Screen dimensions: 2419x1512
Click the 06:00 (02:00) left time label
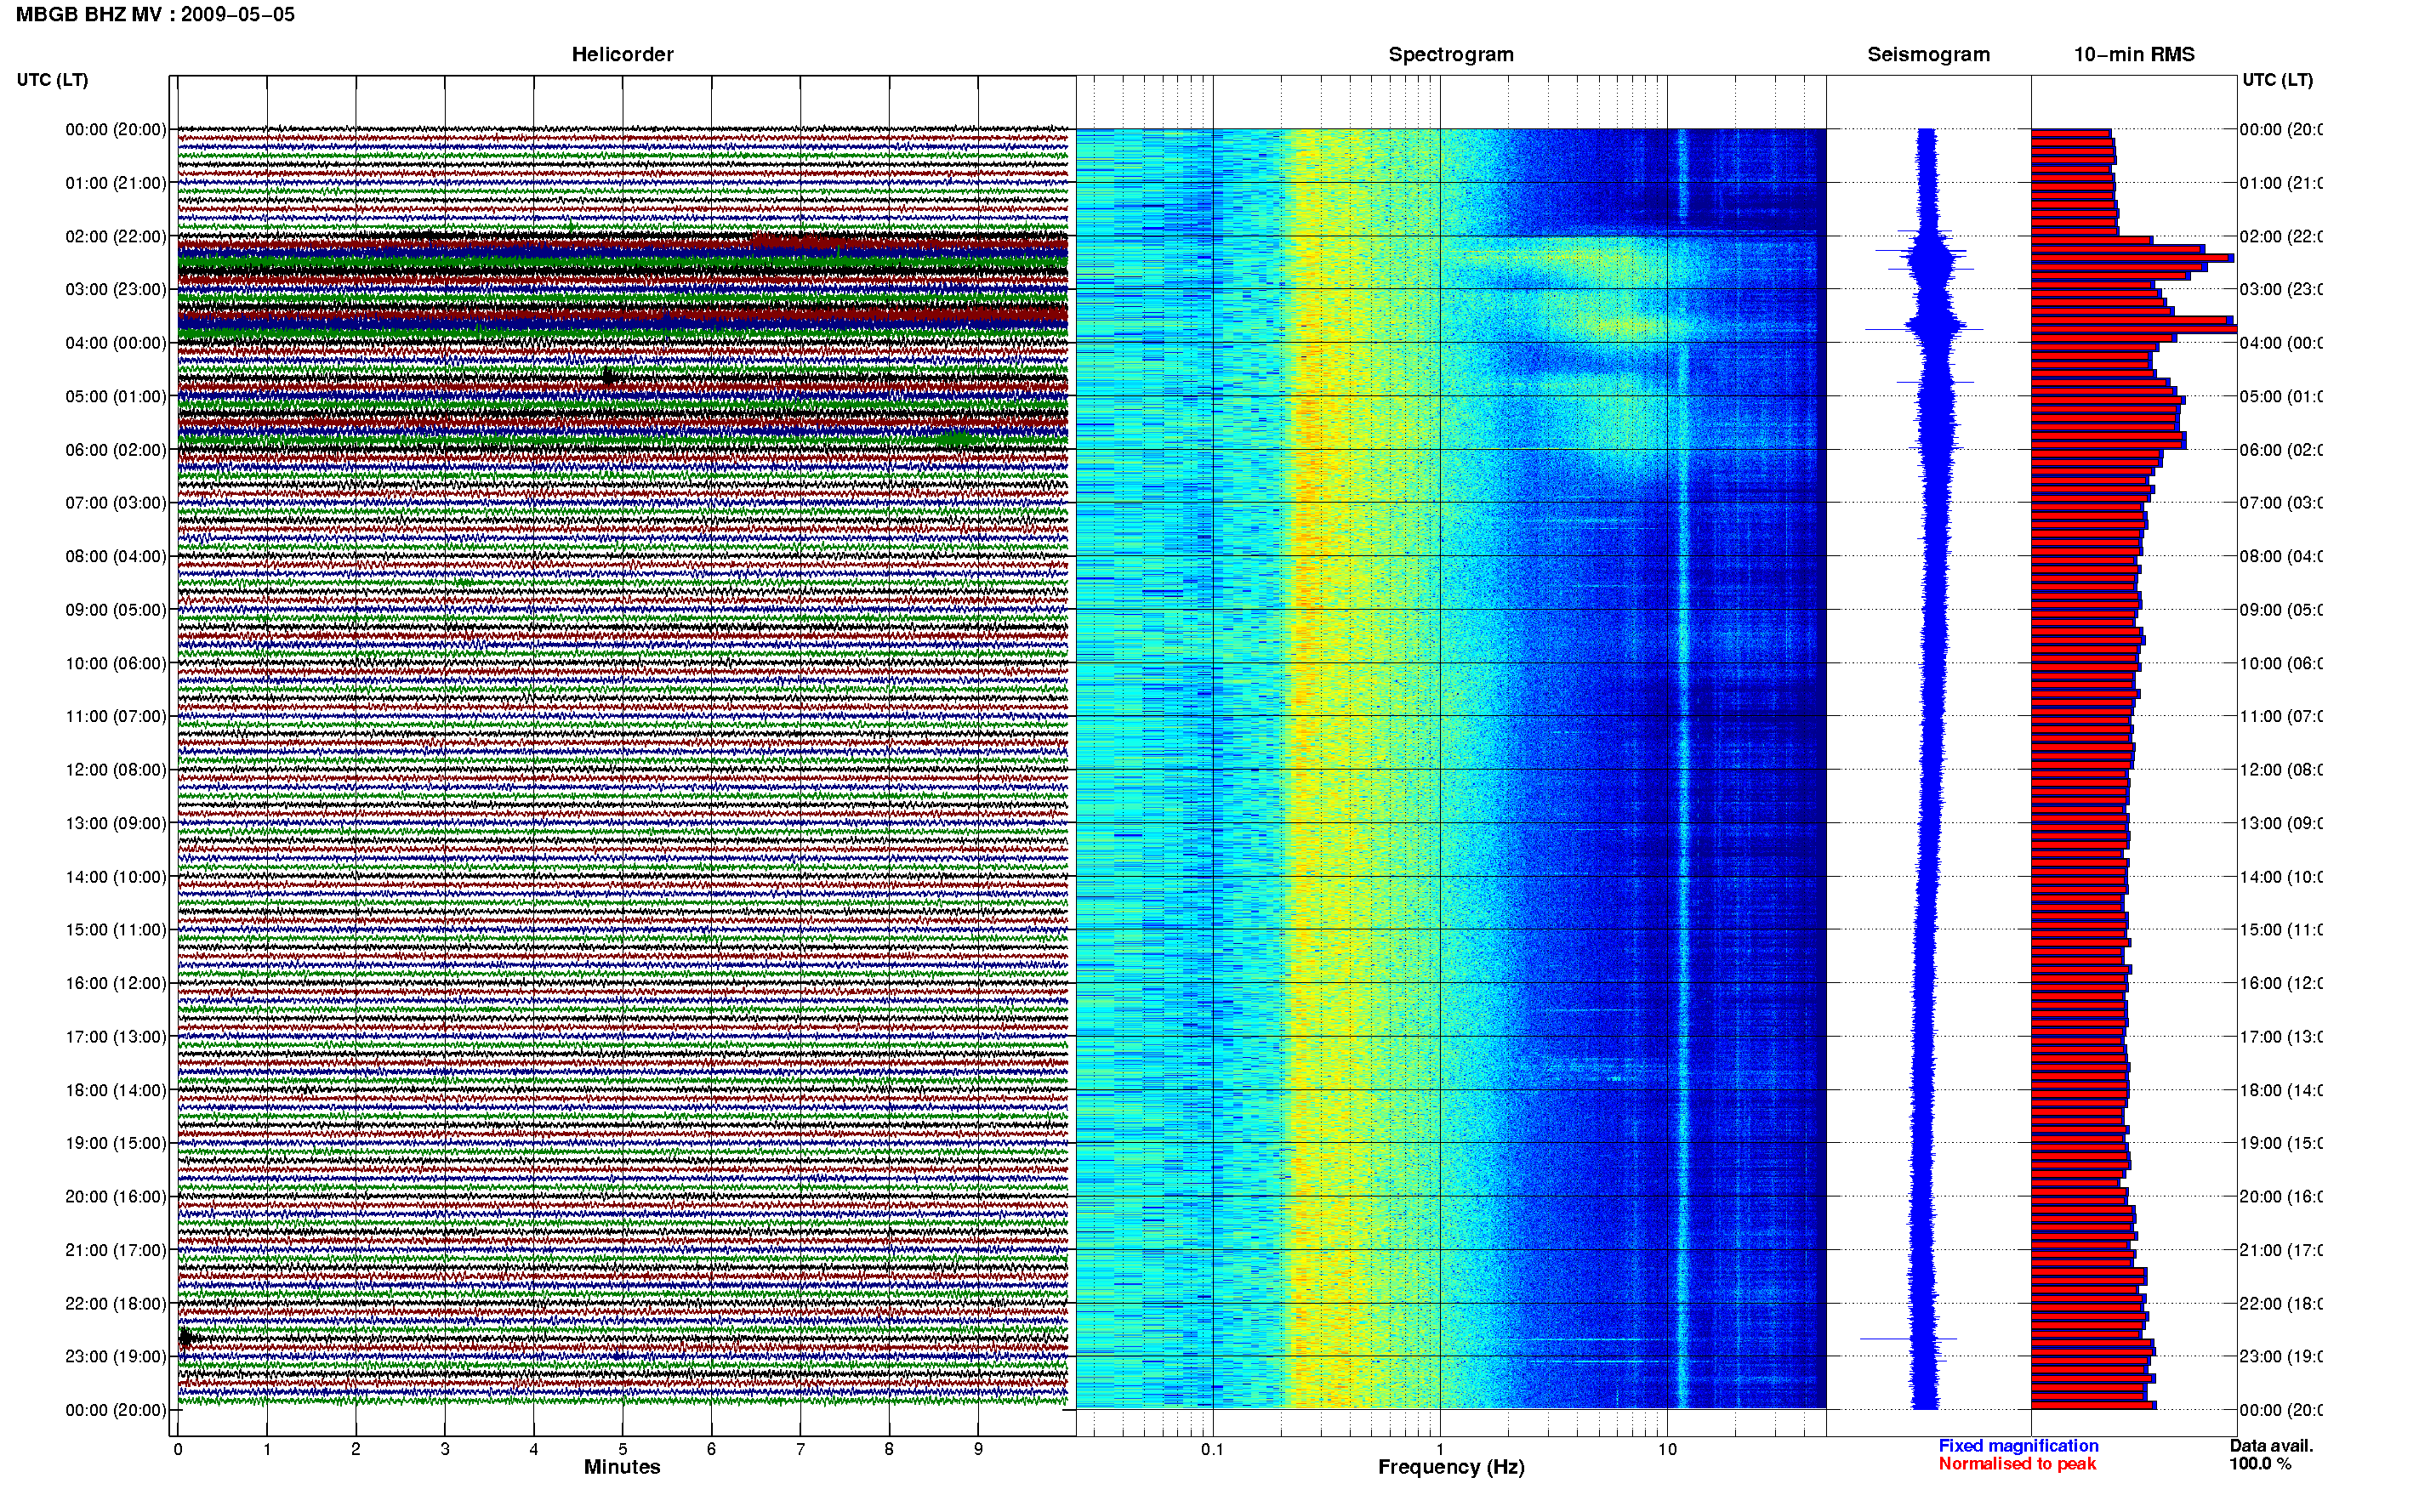click(x=116, y=450)
